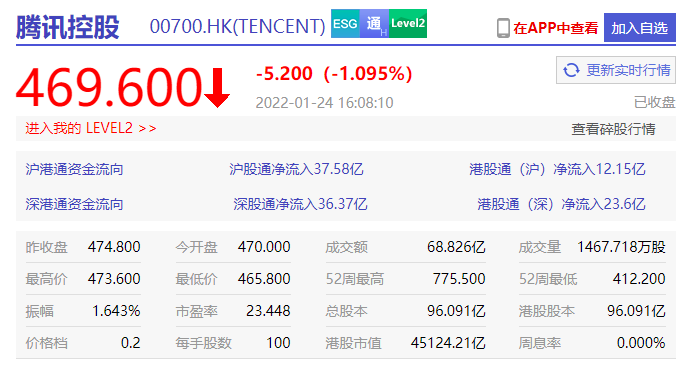Open 沪港通资金流向 link
Screen dimensions: 677x374
pos(74,169)
